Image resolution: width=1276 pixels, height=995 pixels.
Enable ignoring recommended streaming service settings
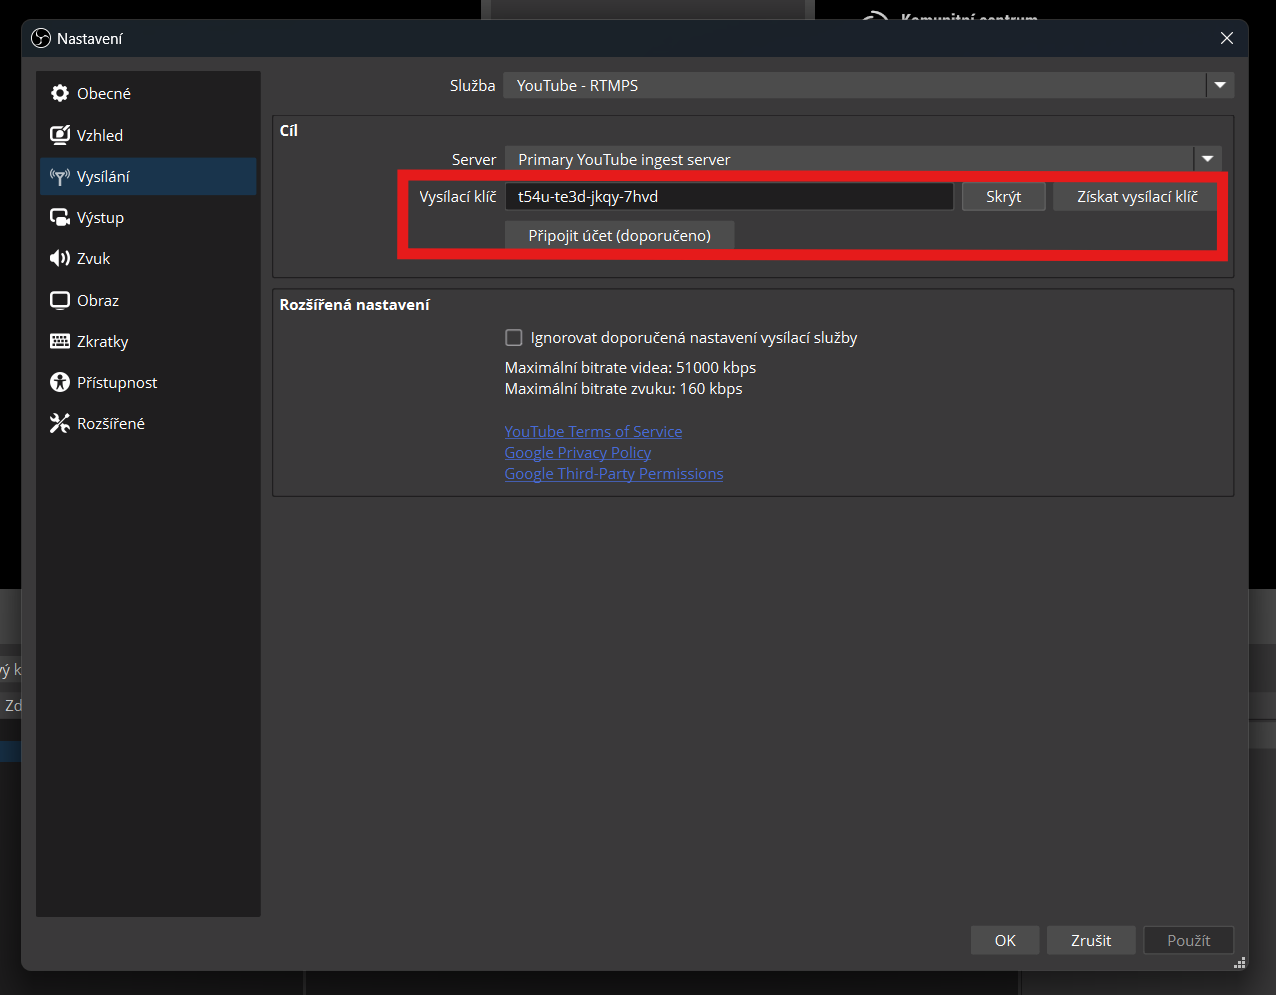(x=514, y=338)
